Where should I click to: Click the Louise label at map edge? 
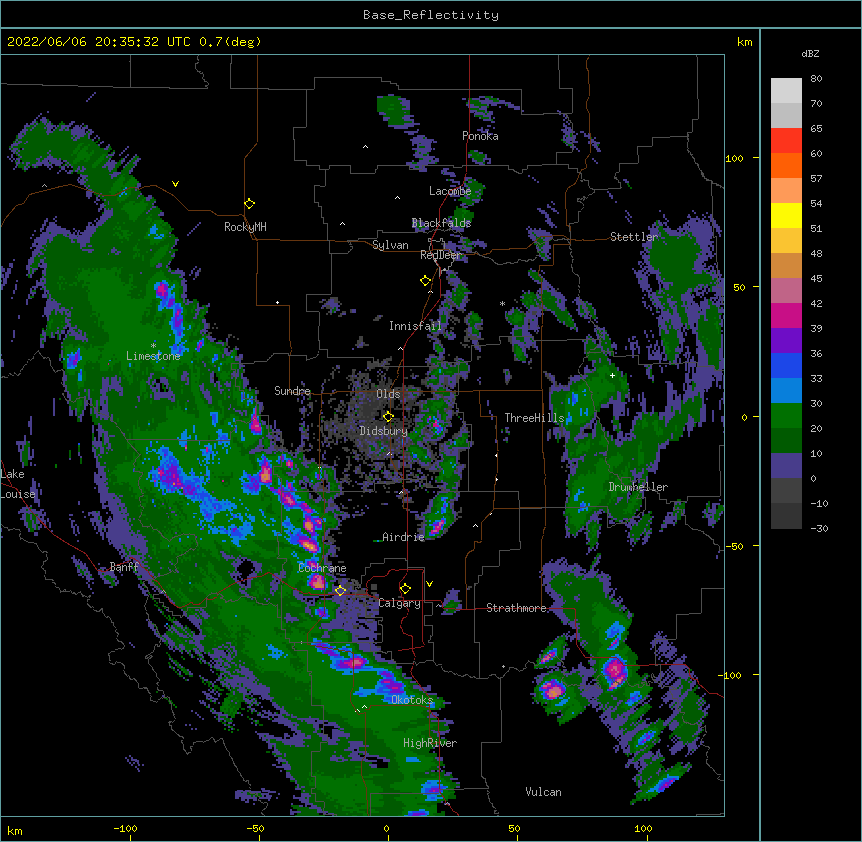tap(18, 494)
